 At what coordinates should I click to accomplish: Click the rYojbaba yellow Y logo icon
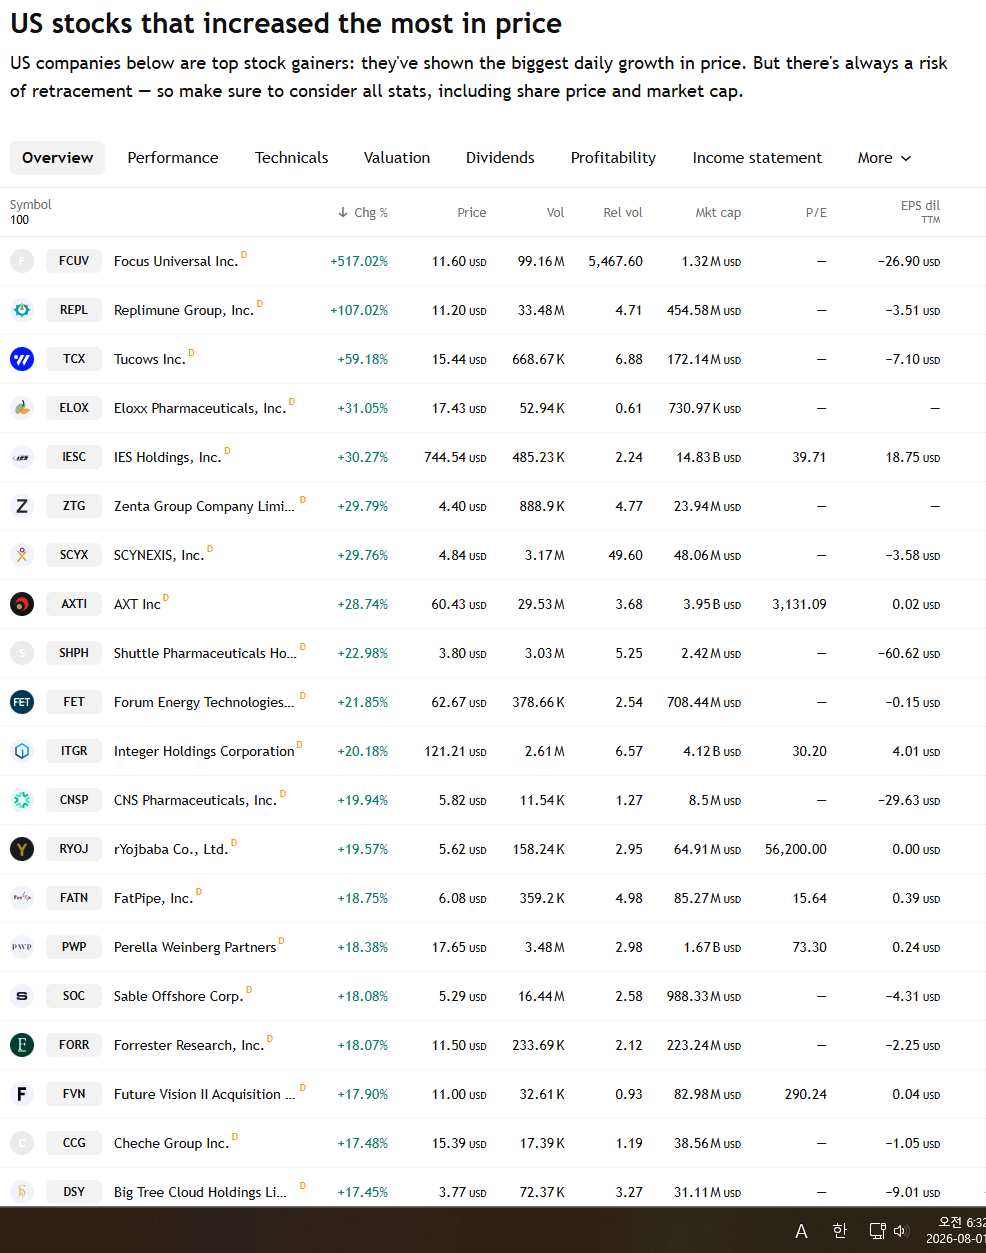point(22,849)
